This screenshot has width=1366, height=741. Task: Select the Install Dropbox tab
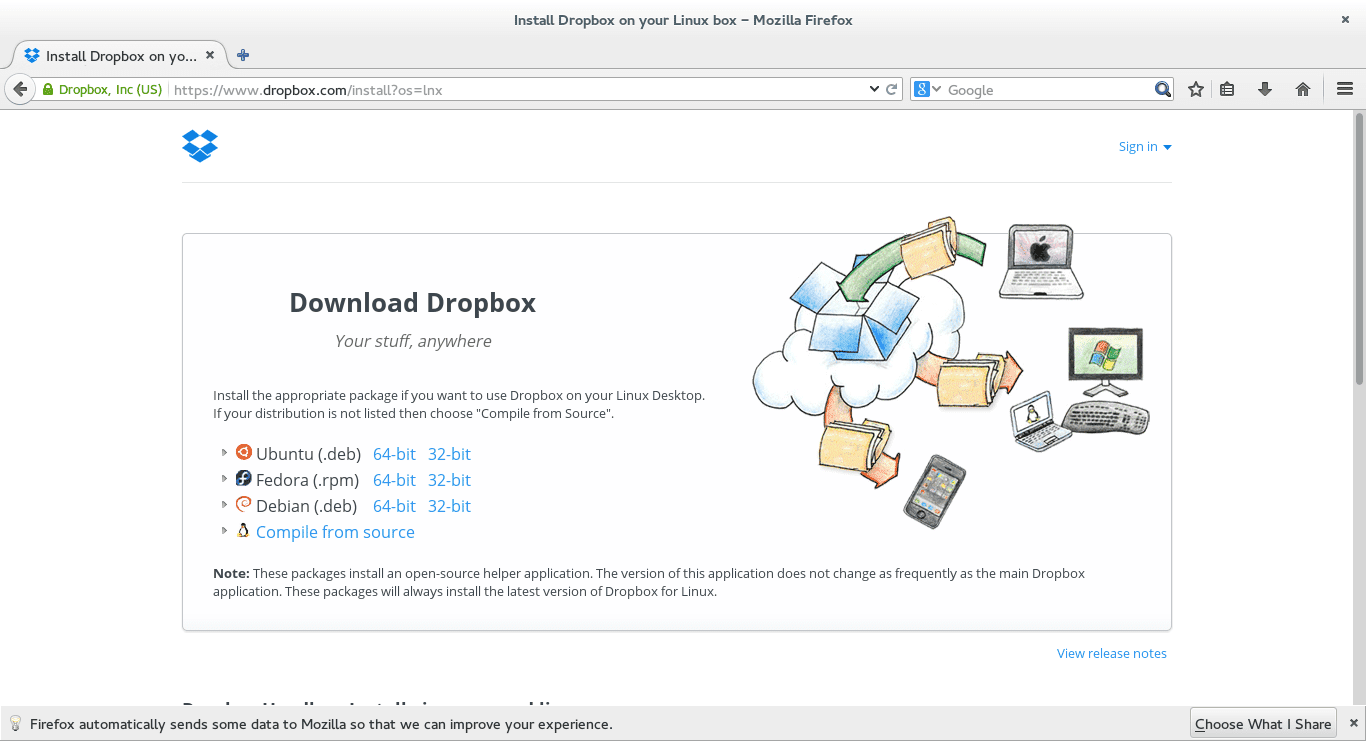(x=118, y=56)
